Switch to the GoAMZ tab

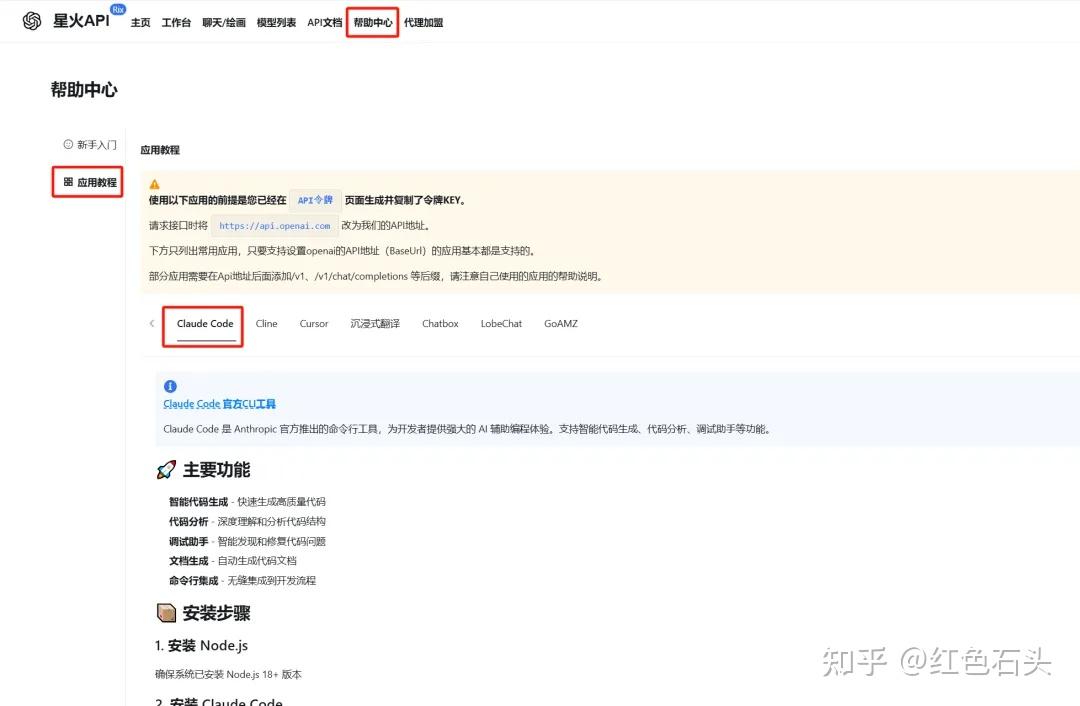pos(561,324)
